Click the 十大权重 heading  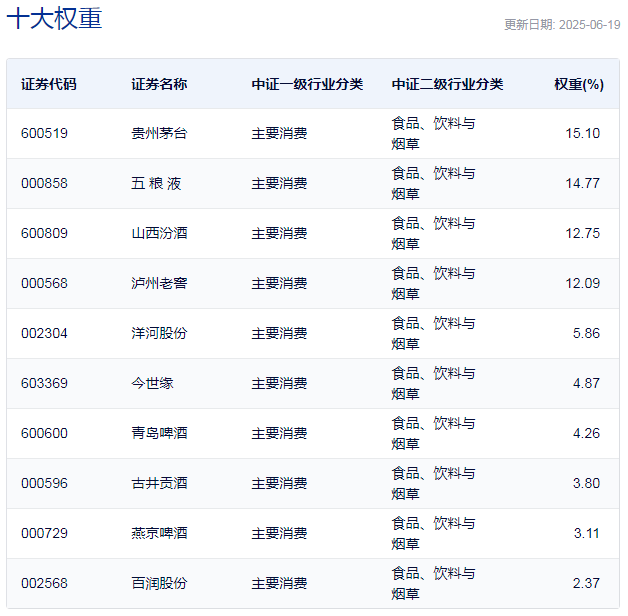click(x=54, y=18)
